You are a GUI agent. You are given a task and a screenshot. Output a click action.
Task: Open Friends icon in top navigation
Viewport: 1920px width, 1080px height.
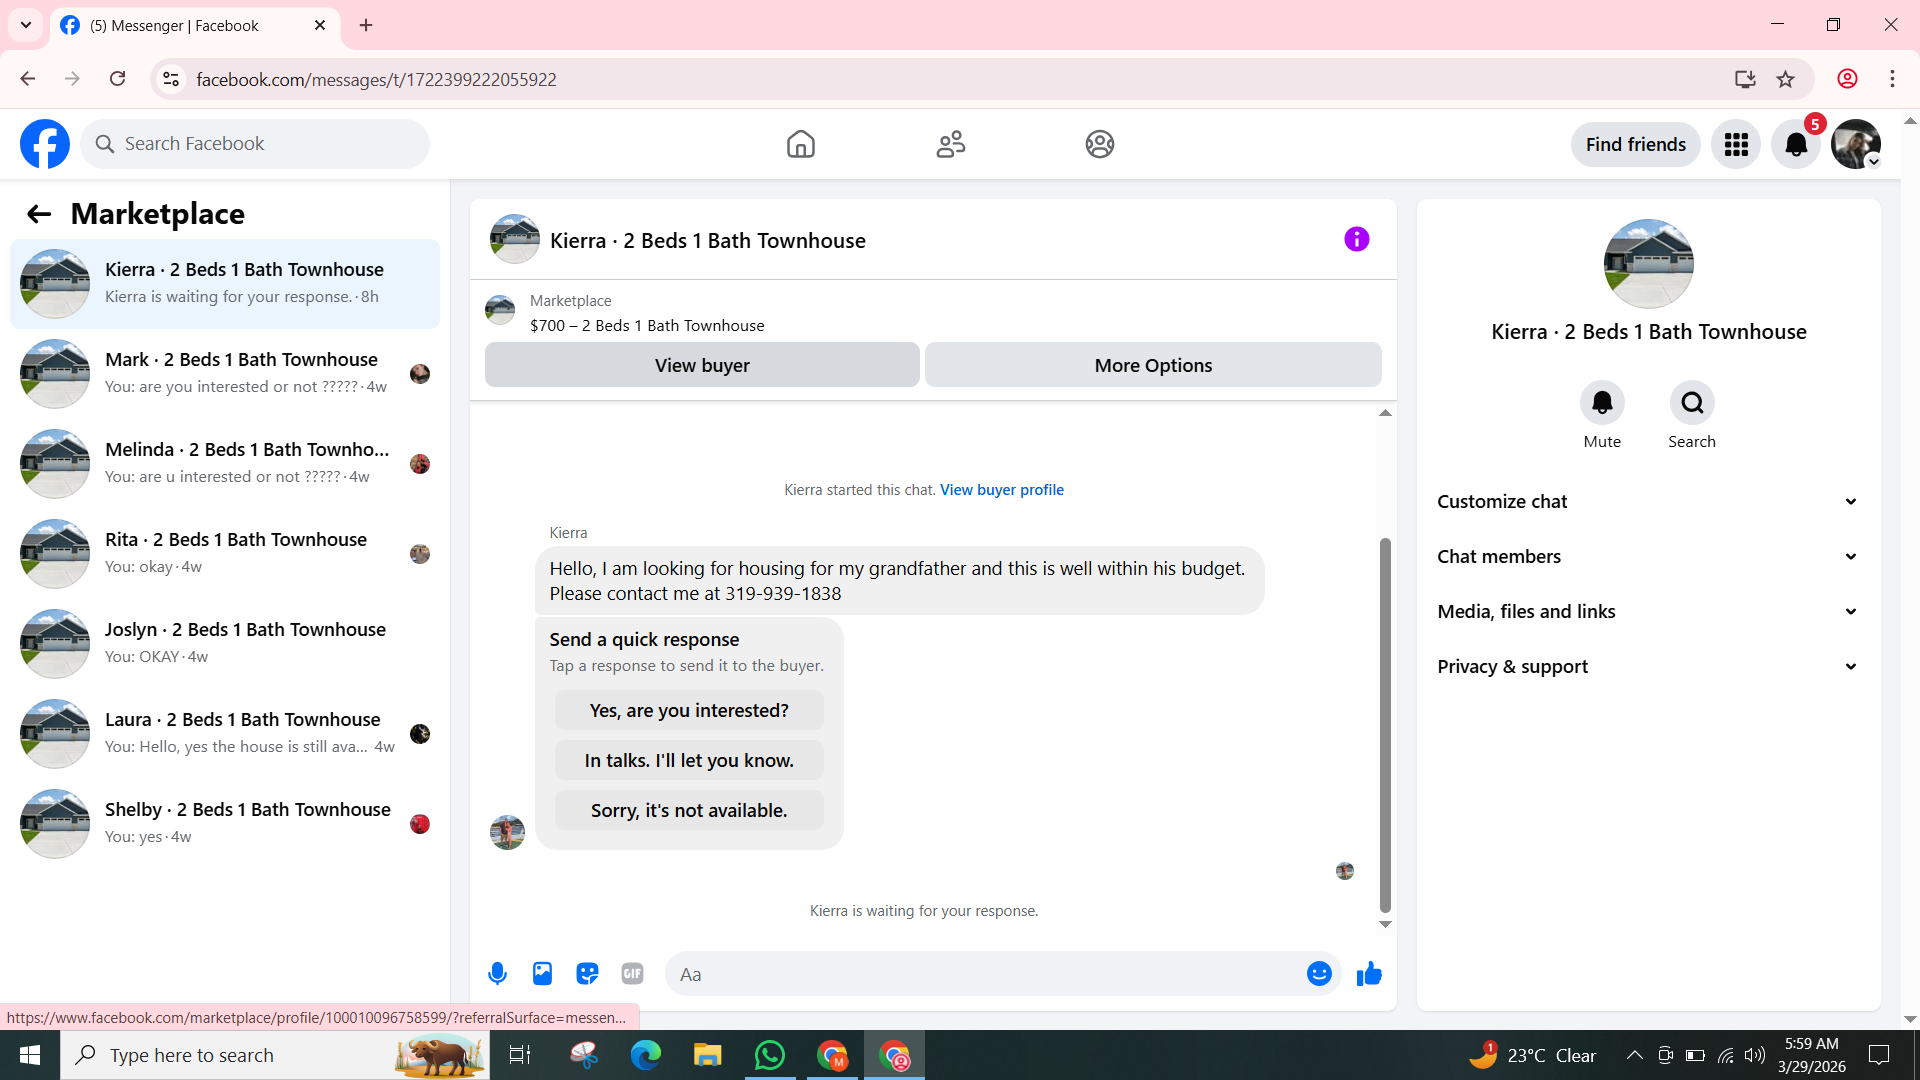(x=951, y=144)
